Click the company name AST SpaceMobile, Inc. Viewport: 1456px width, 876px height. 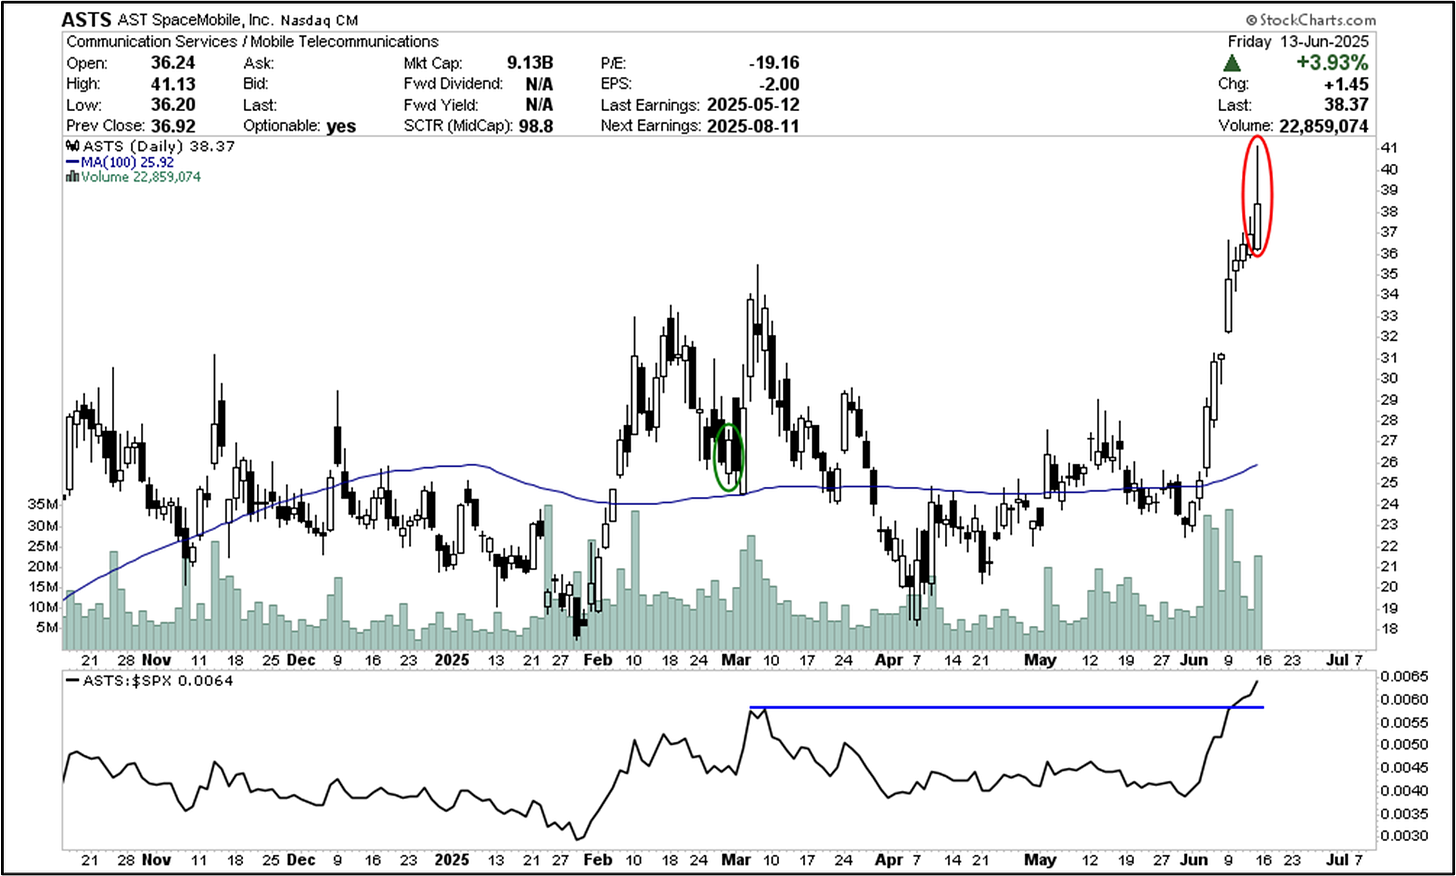click(194, 20)
